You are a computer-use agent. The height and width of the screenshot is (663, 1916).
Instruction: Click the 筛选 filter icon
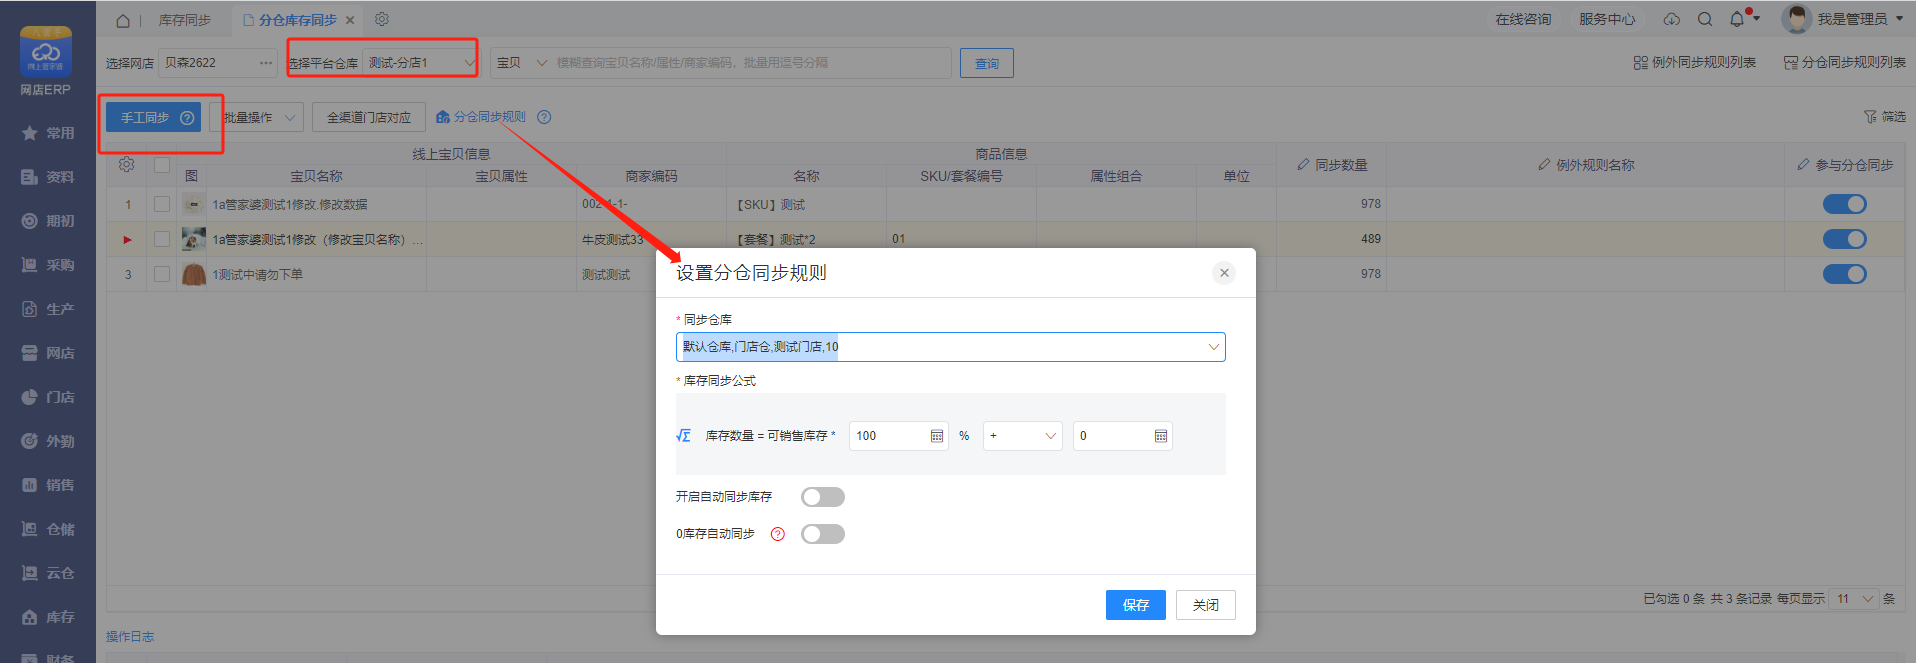(x=1870, y=117)
